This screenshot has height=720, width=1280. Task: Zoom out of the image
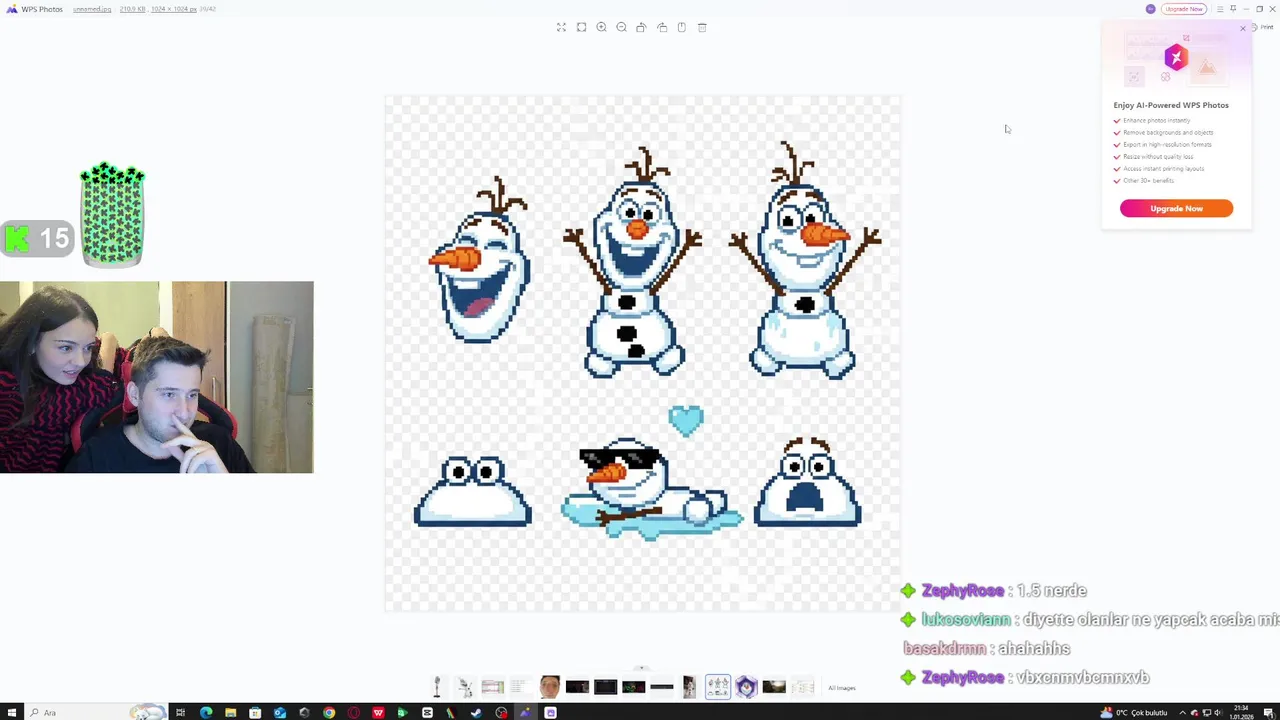point(621,27)
